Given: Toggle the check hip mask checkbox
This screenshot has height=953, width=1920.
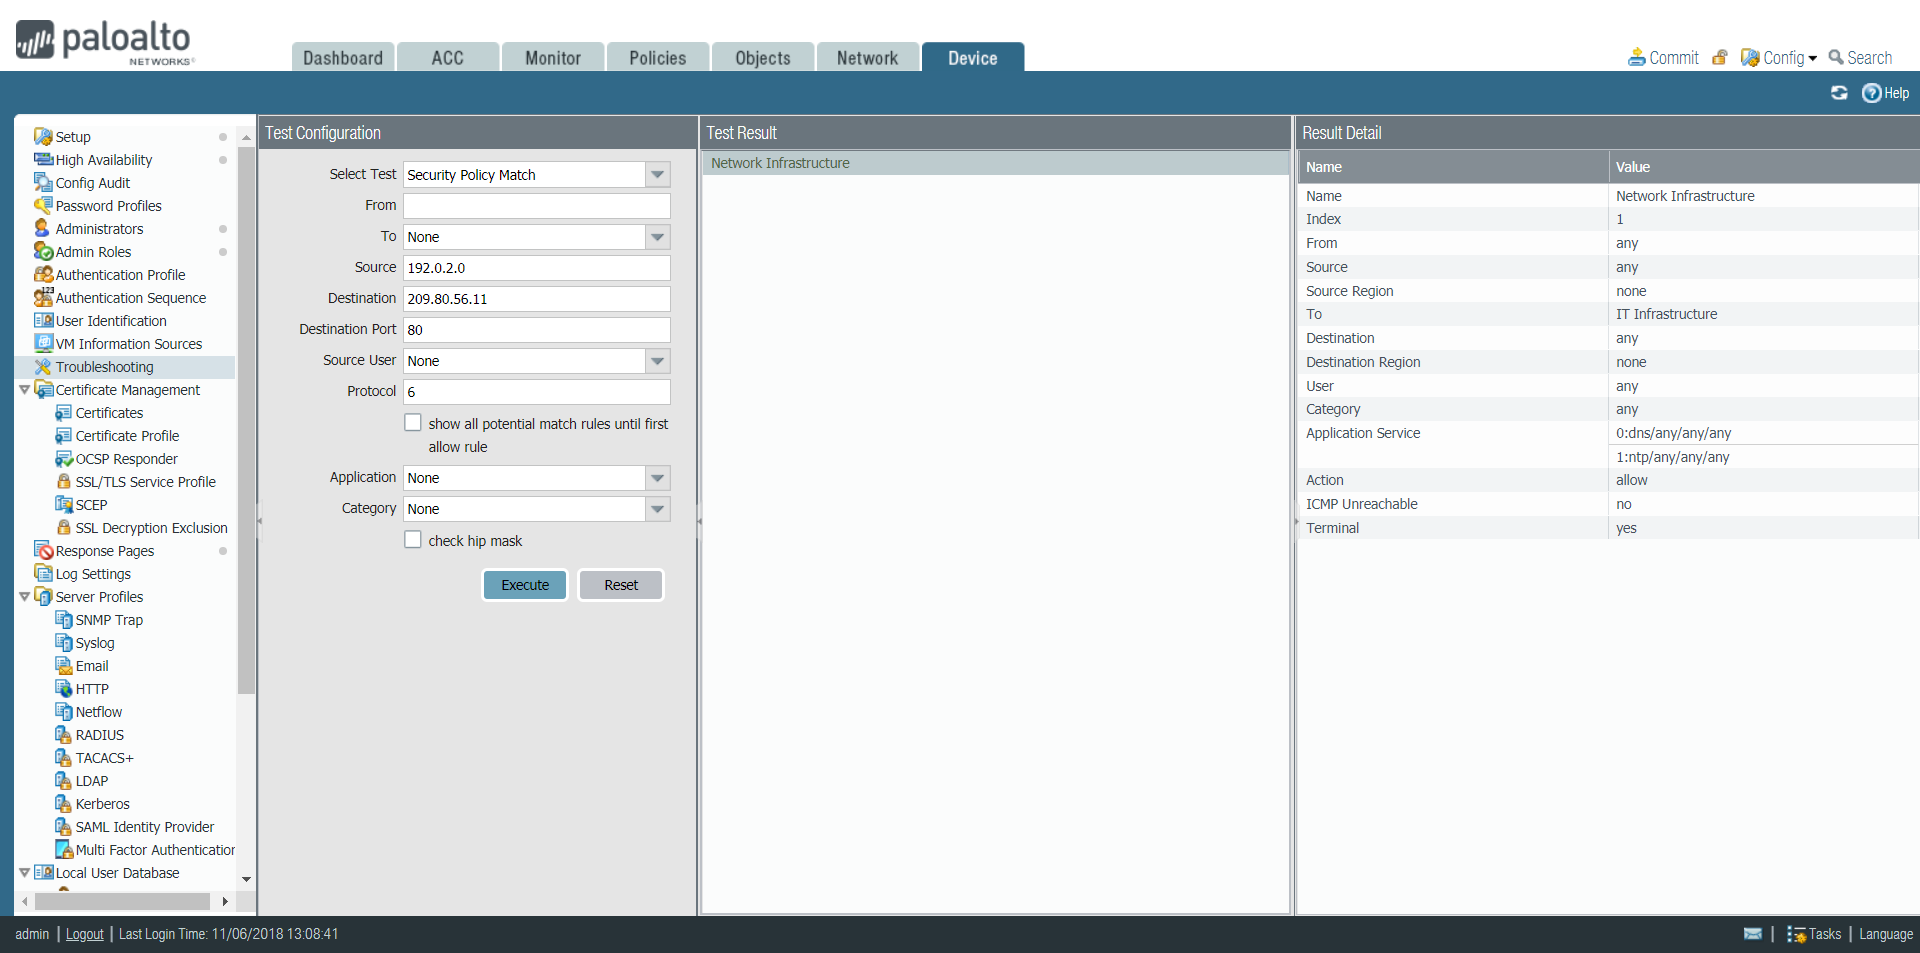Looking at the screenshot, I should [413, 540].
